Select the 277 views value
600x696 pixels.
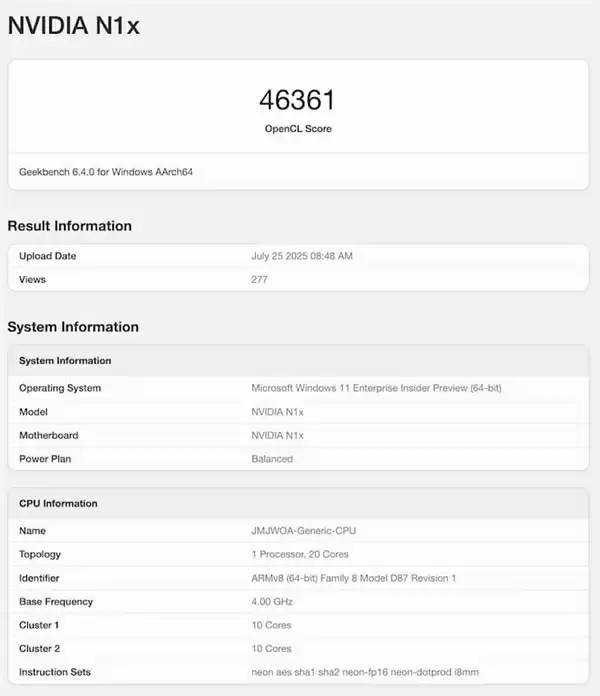click(x=259, y=280)
